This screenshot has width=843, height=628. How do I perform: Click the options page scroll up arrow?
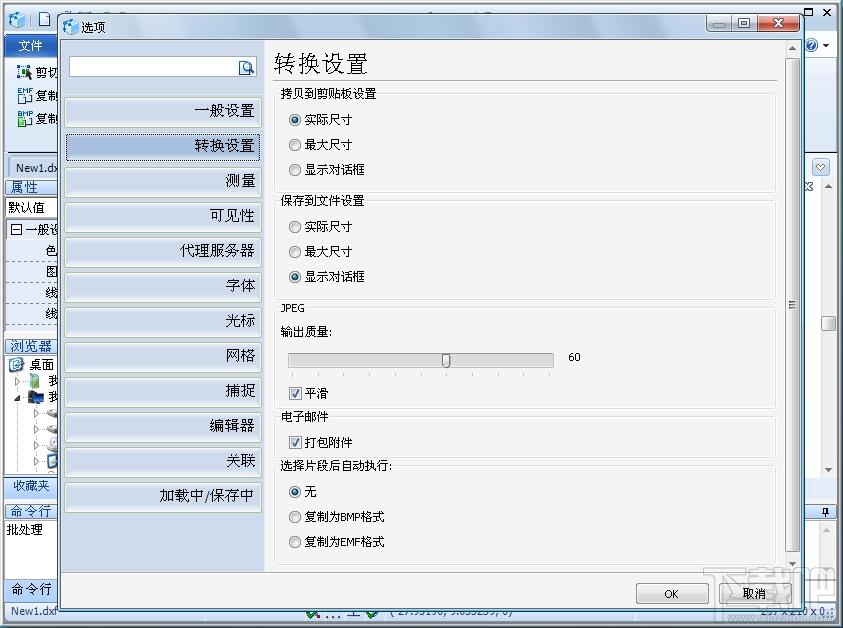(x=792, y=48)
